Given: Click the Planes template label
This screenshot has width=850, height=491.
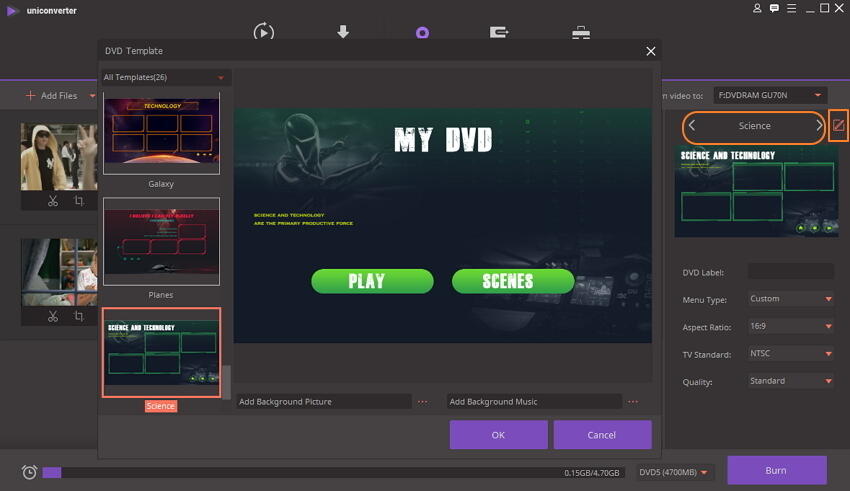Looking at the screenshot, I should (x=161, y=295).
